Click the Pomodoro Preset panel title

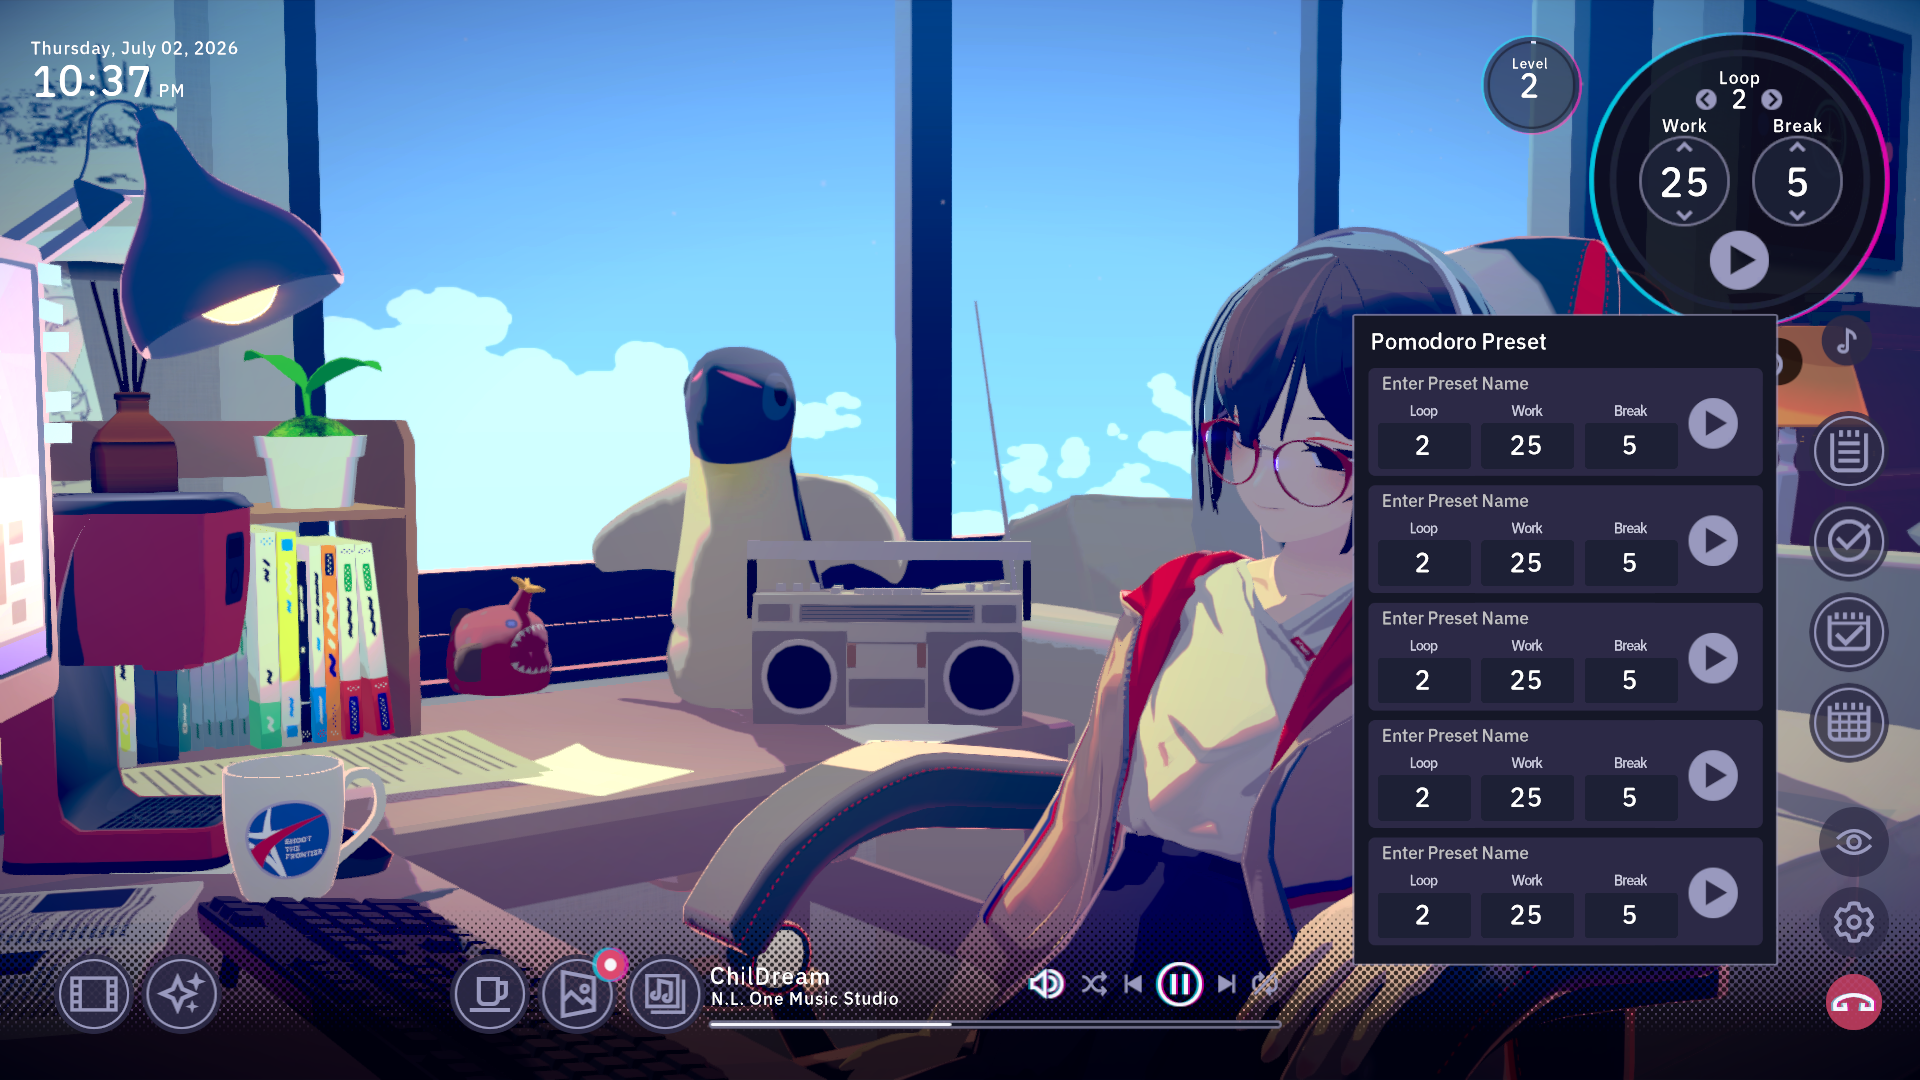point(1458,342)
